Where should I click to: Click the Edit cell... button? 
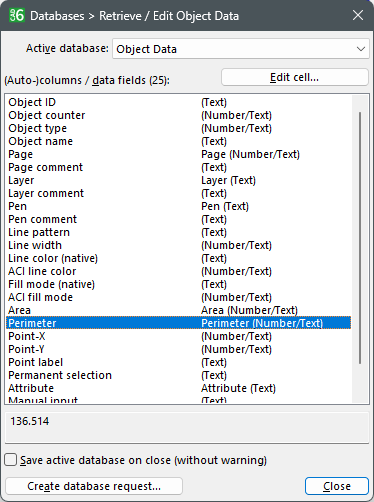tap(295, 77)
